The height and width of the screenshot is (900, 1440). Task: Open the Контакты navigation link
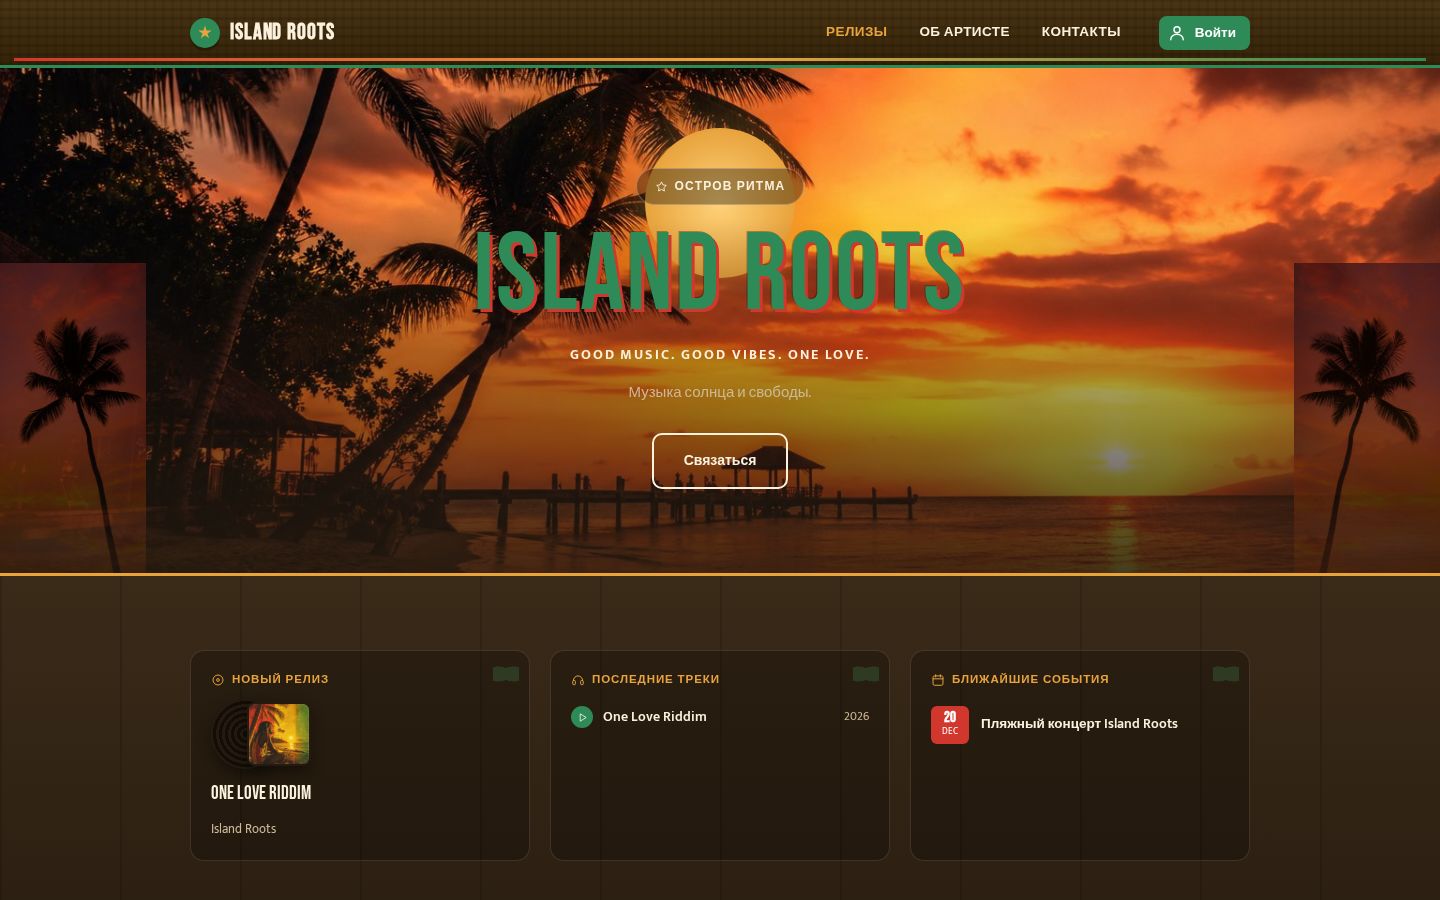[x=1081, y=32]
